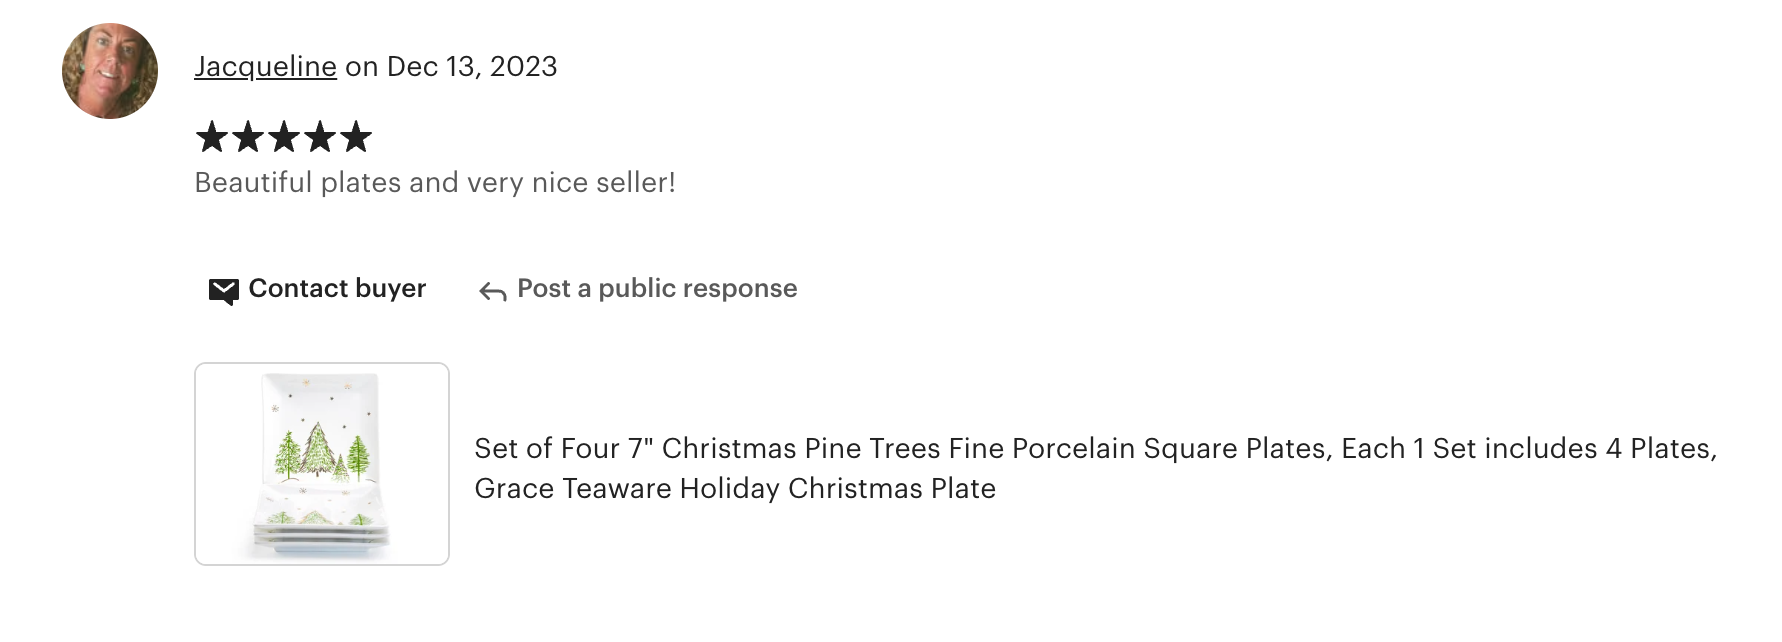Click the envelope icon beside Contact buyer

point(223,291)
